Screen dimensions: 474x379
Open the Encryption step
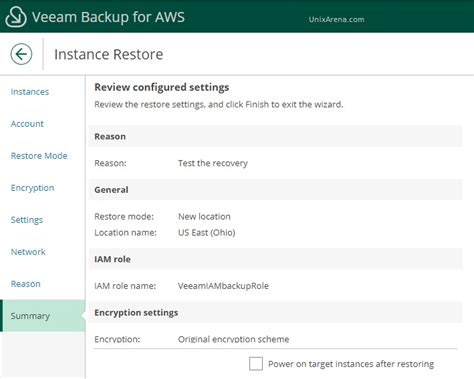32,188
